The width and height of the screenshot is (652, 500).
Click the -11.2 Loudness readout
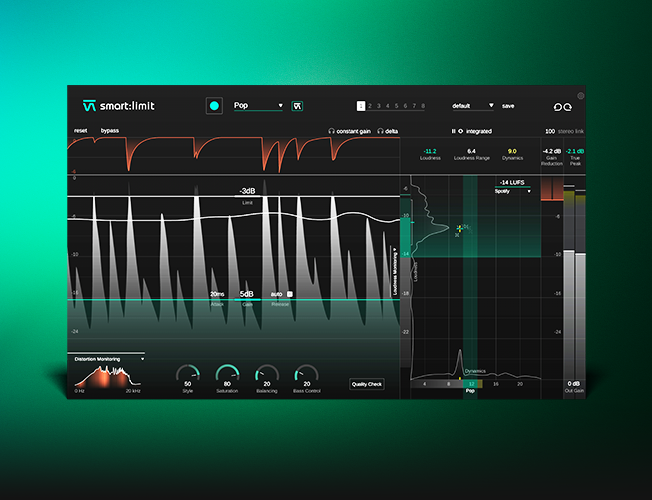coord(430,151)
